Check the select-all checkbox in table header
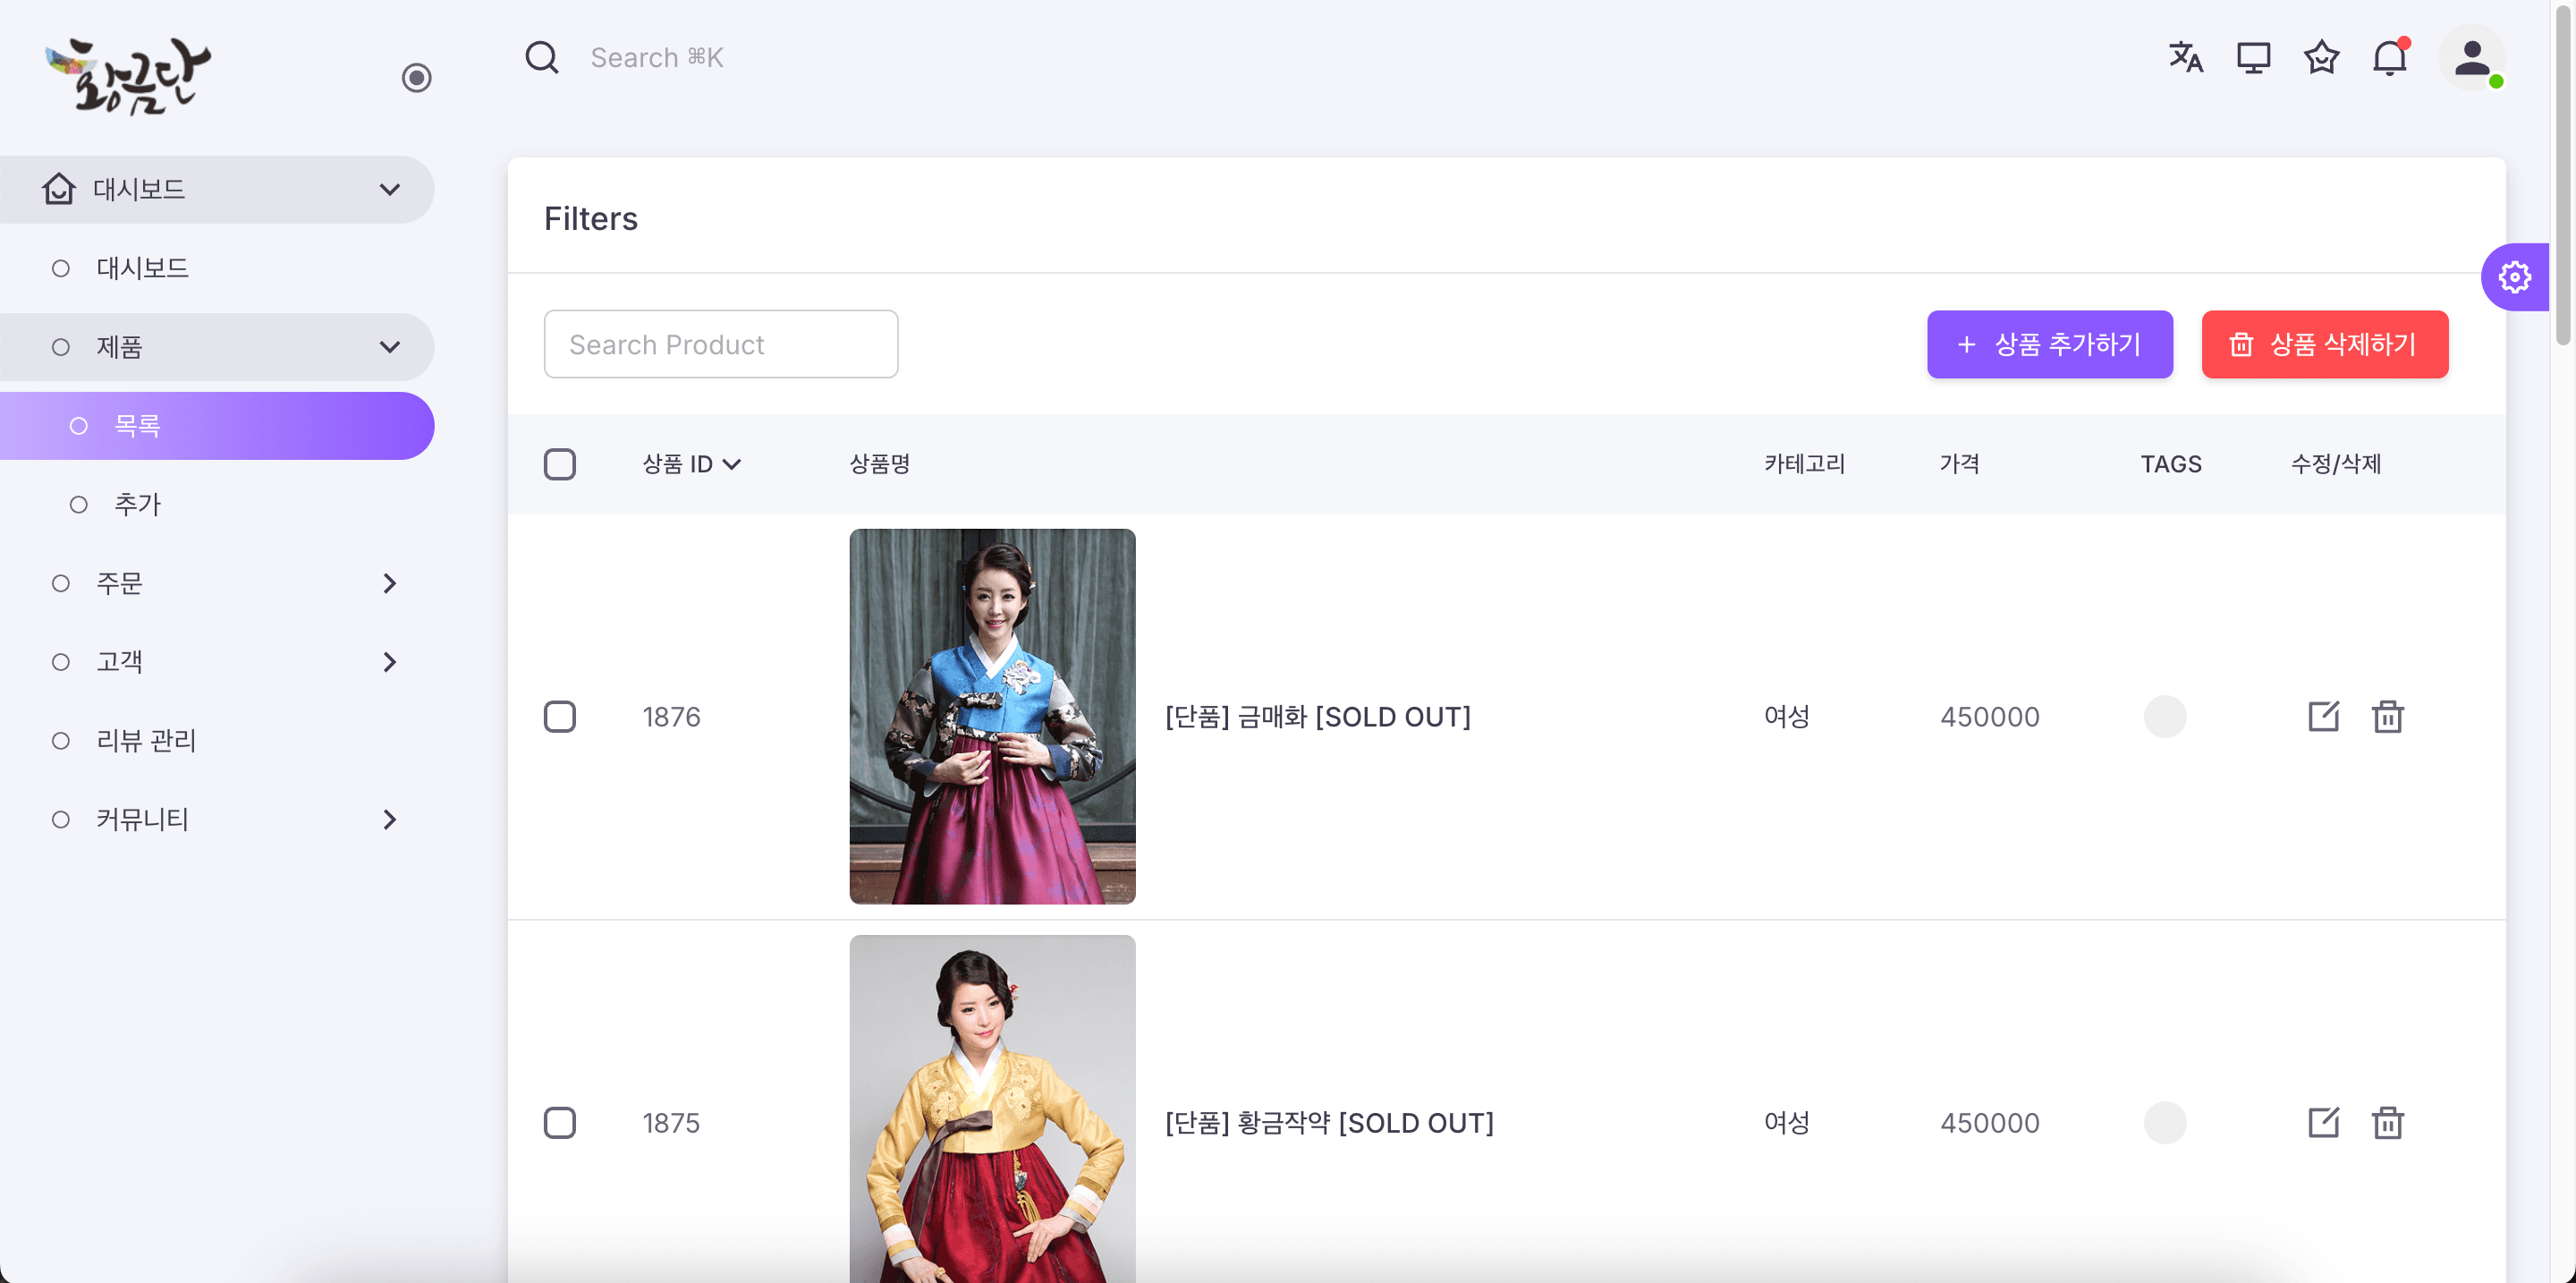This screenshot has height=1283, width=2576. [x=560, y=464]
